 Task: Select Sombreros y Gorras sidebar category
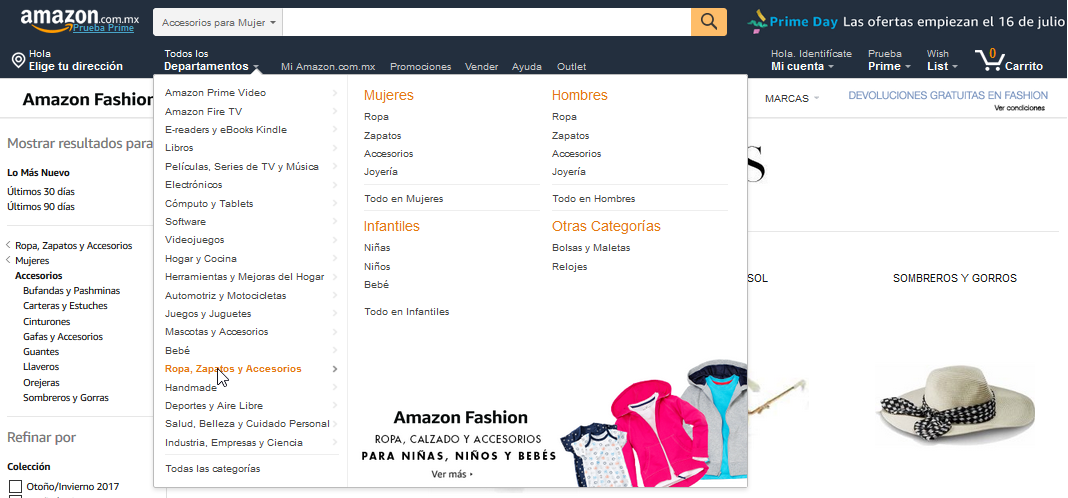(x=66, y=398)
